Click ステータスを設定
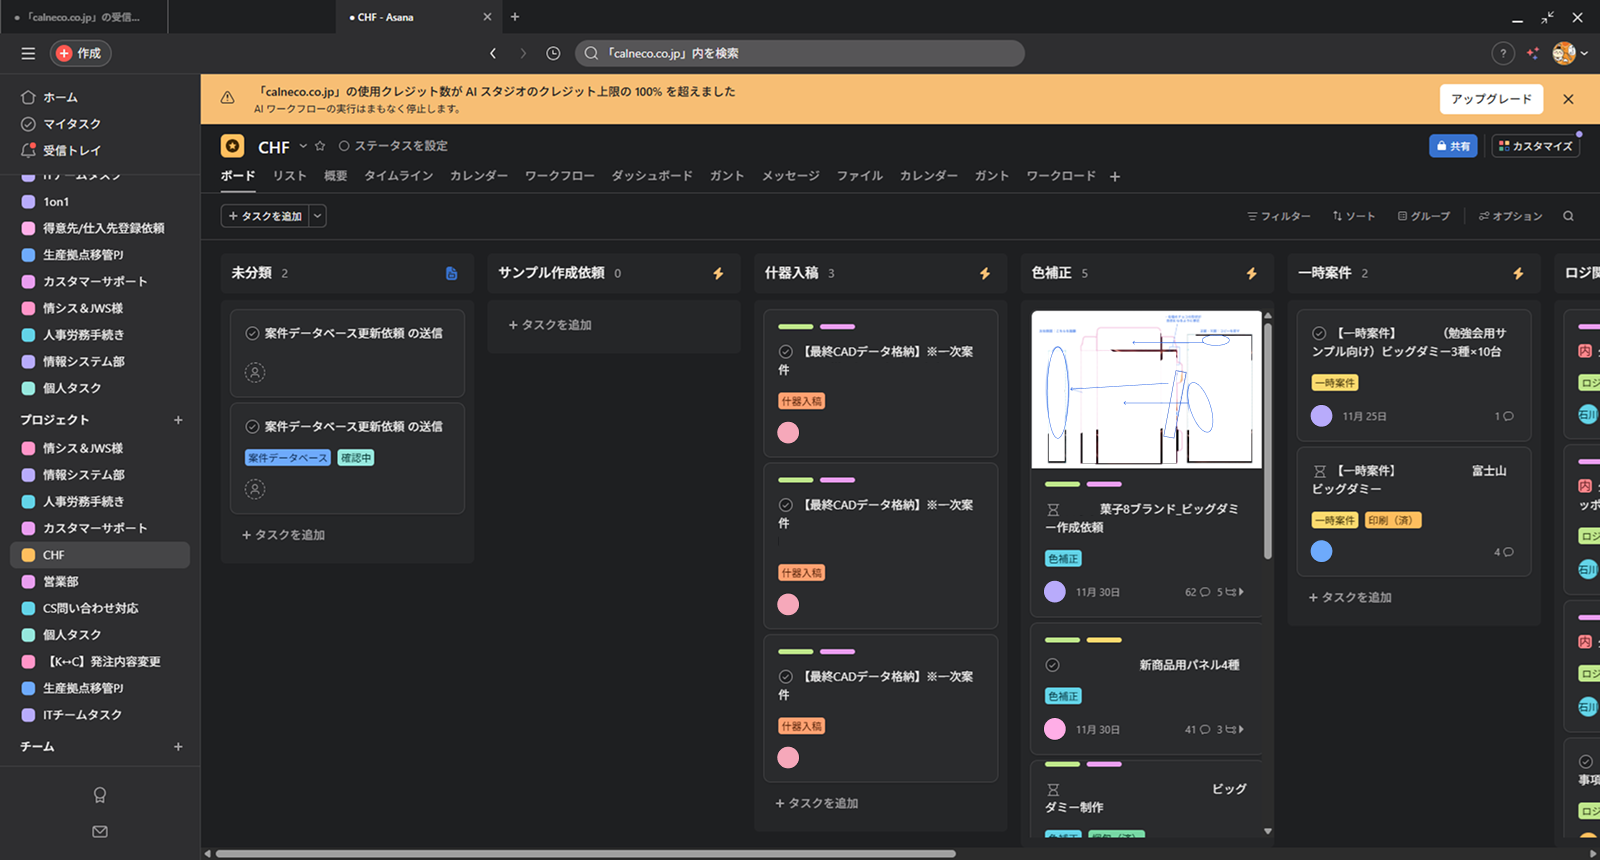 [x=393, y=146]
